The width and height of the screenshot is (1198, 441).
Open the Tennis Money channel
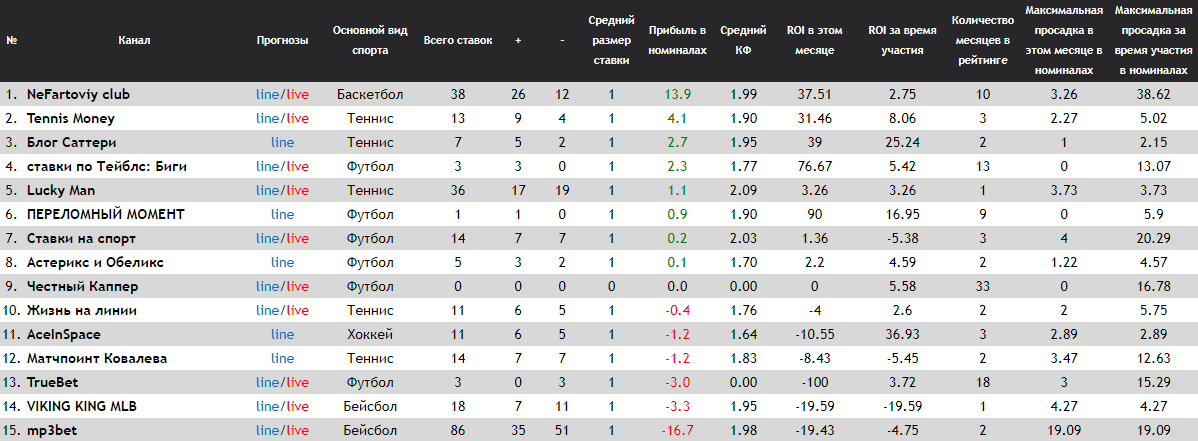click(71, 119)
